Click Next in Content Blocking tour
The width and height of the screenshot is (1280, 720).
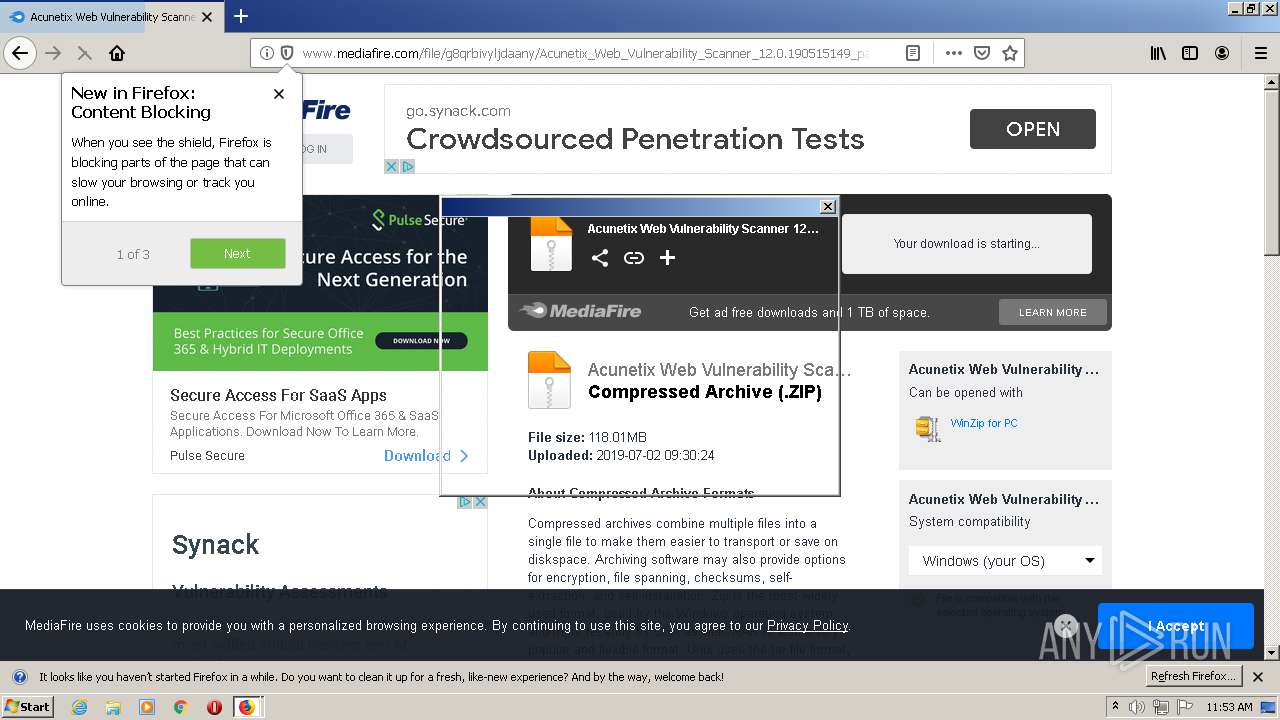[238, 253]
